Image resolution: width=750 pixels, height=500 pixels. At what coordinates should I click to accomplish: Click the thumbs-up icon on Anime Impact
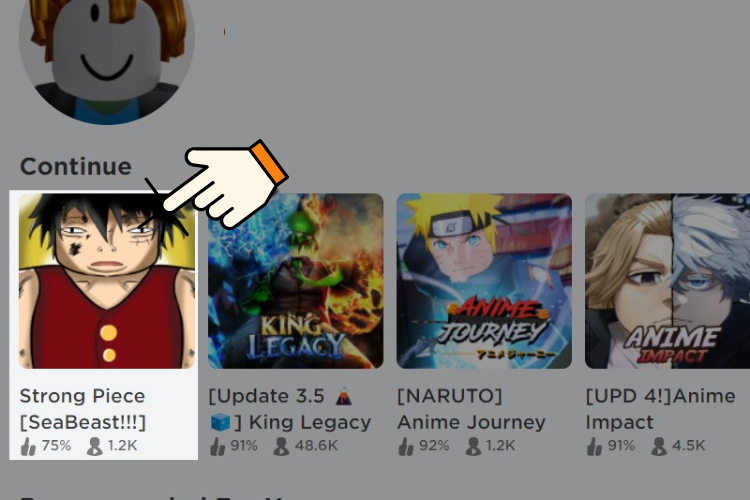594,446
